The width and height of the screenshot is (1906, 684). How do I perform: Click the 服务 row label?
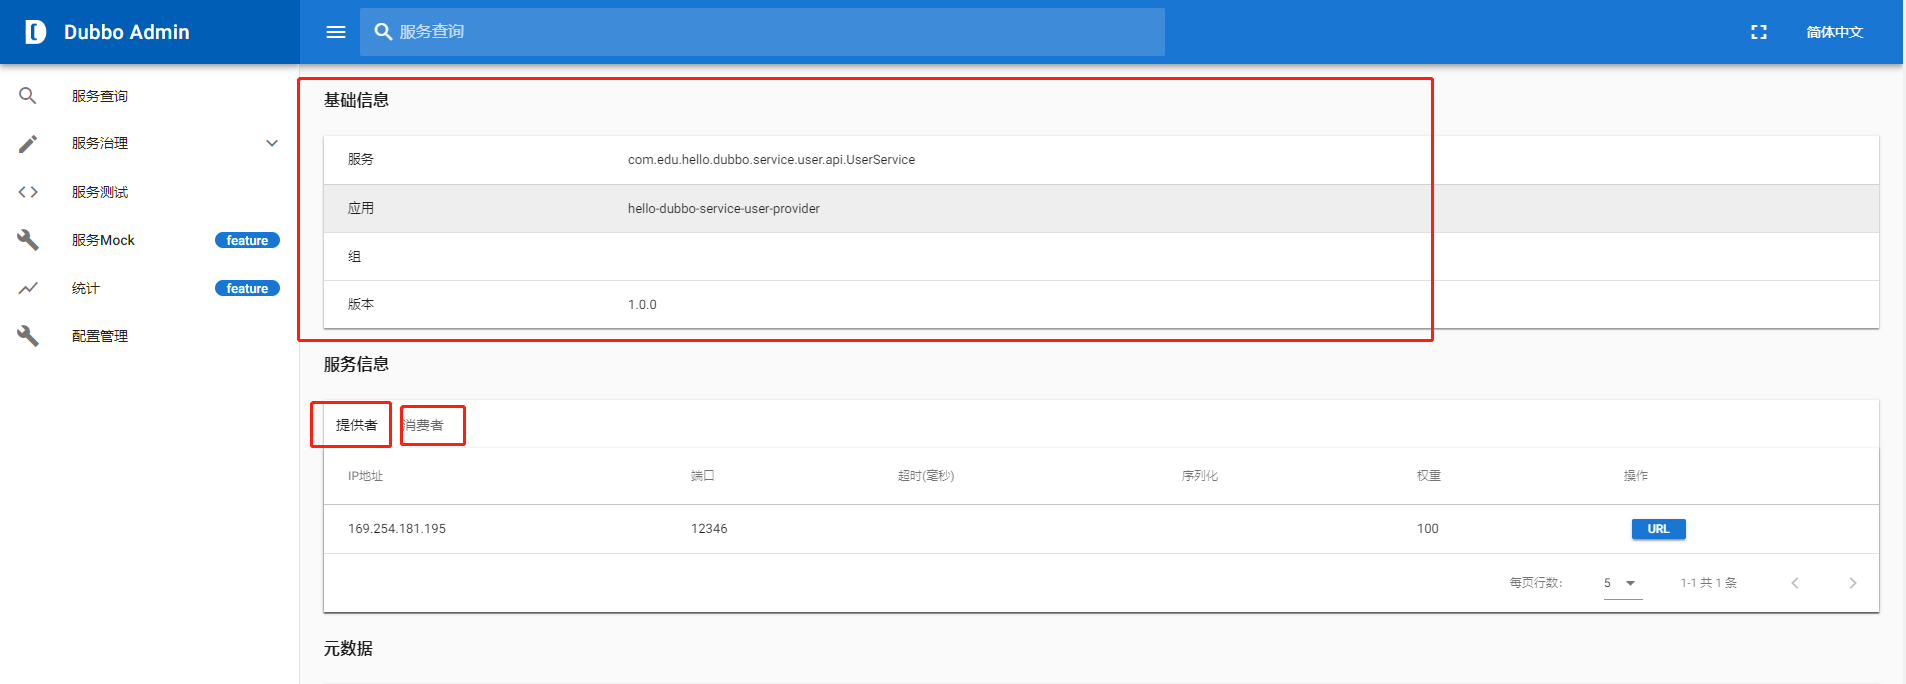click(x=361, y=159)
